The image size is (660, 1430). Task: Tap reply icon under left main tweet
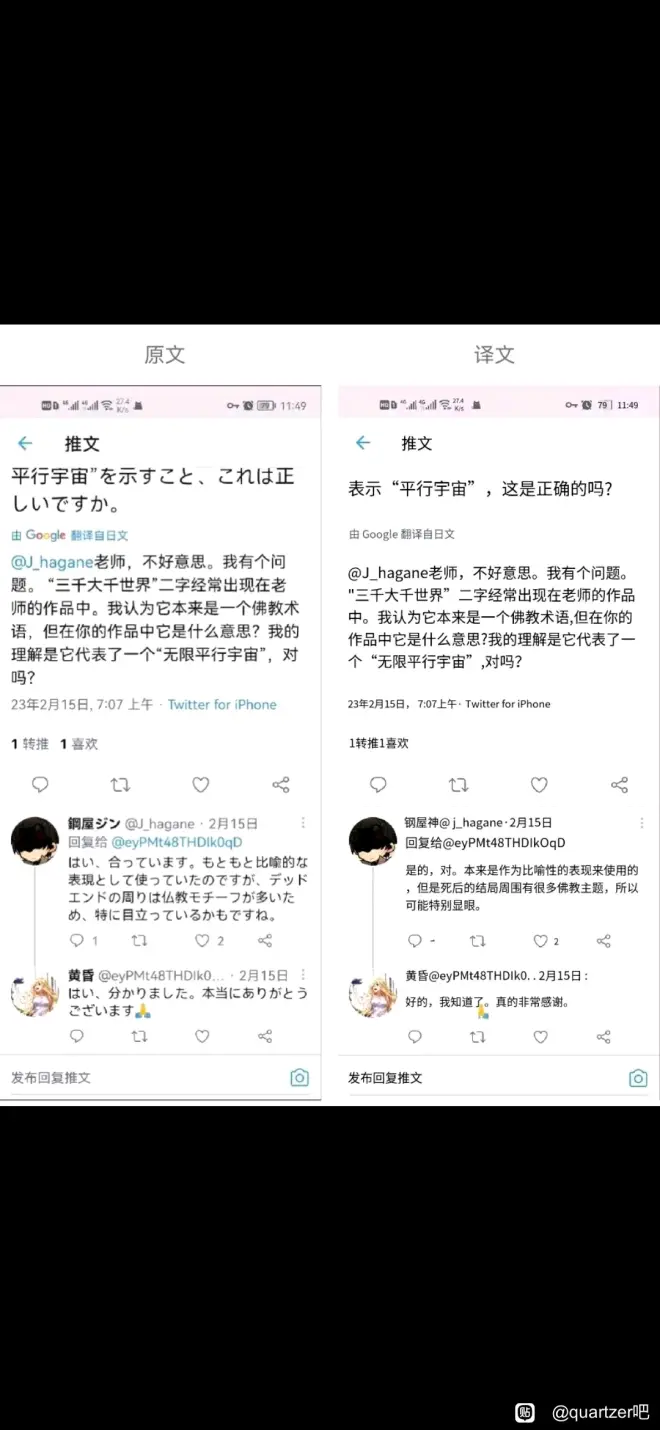pos(40,785)
